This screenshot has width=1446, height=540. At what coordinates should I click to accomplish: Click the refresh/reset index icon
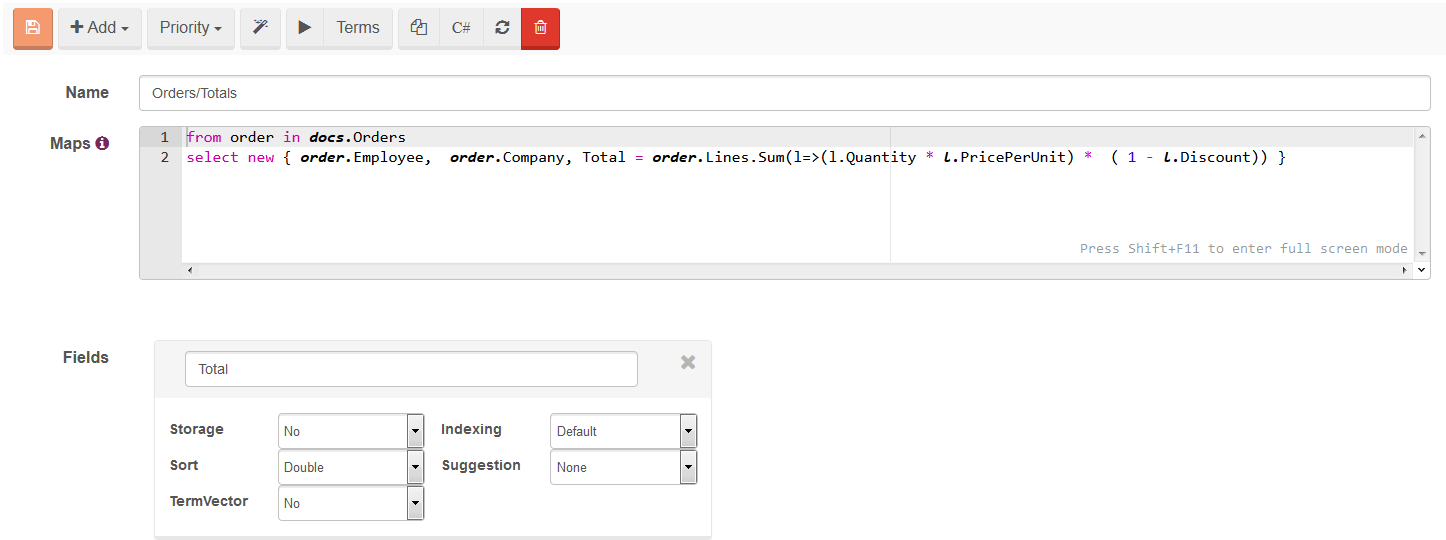[502, 28]
